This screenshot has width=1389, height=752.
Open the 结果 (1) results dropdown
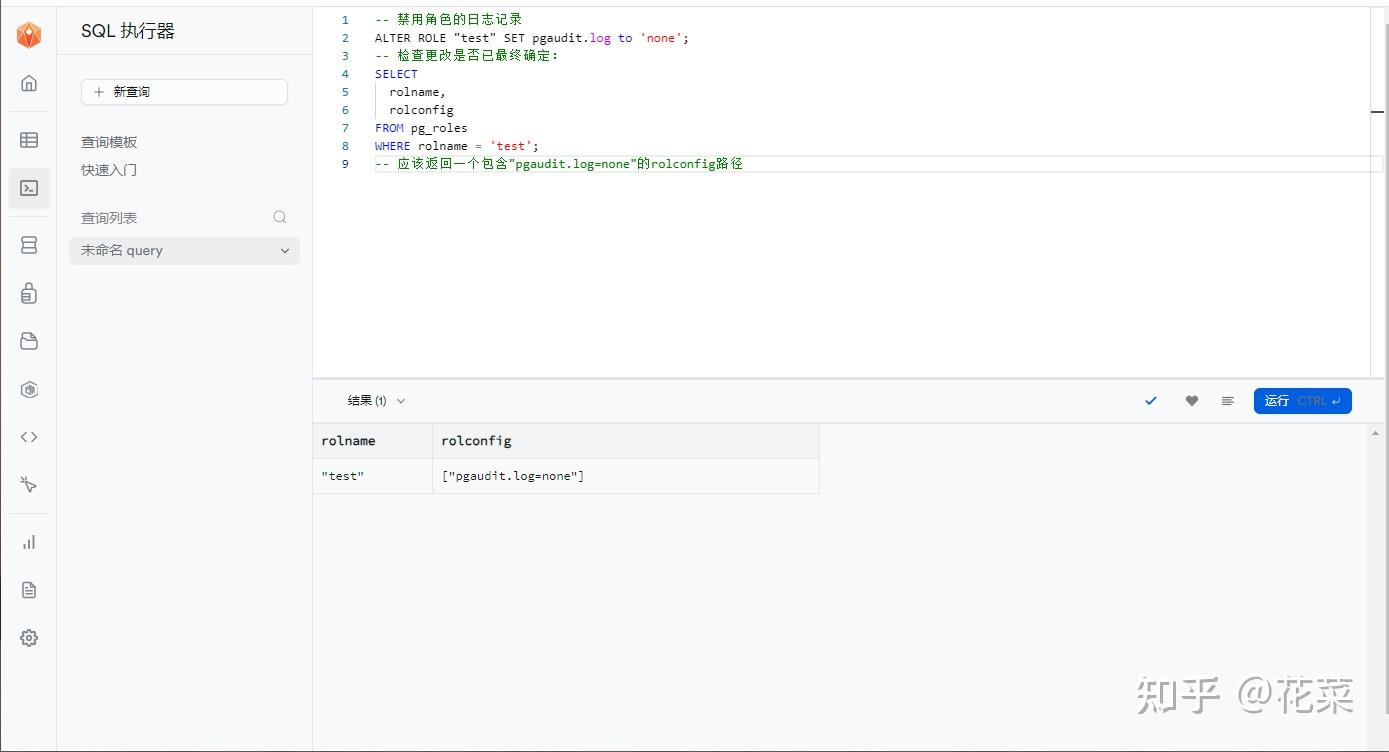coord(376,401)
